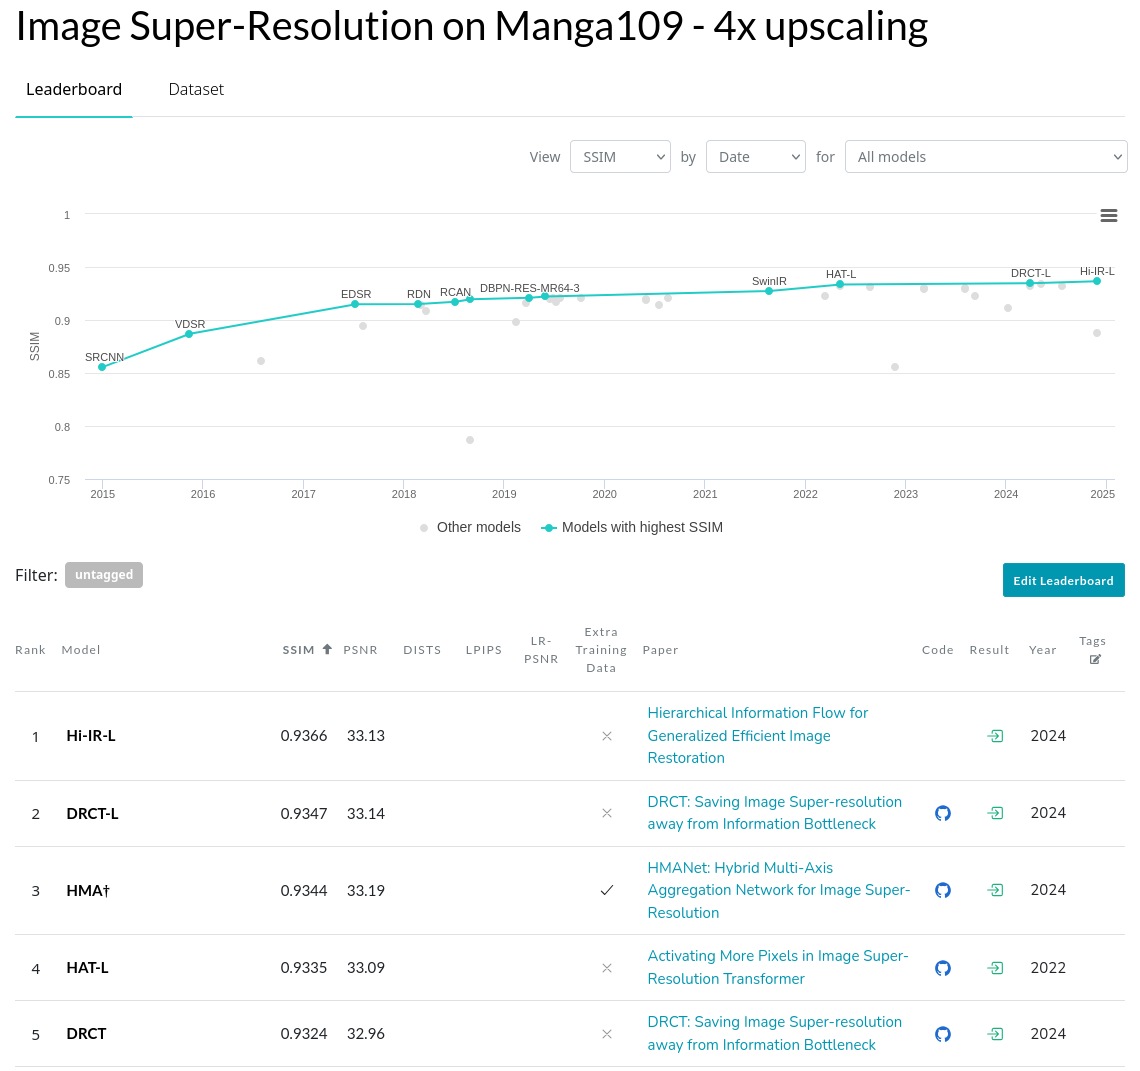Image resolution: width=1140 pixels, height=1071 pixels.
Task: Toggle Models with highest SSIM legend entry
Action: (632, 527)
